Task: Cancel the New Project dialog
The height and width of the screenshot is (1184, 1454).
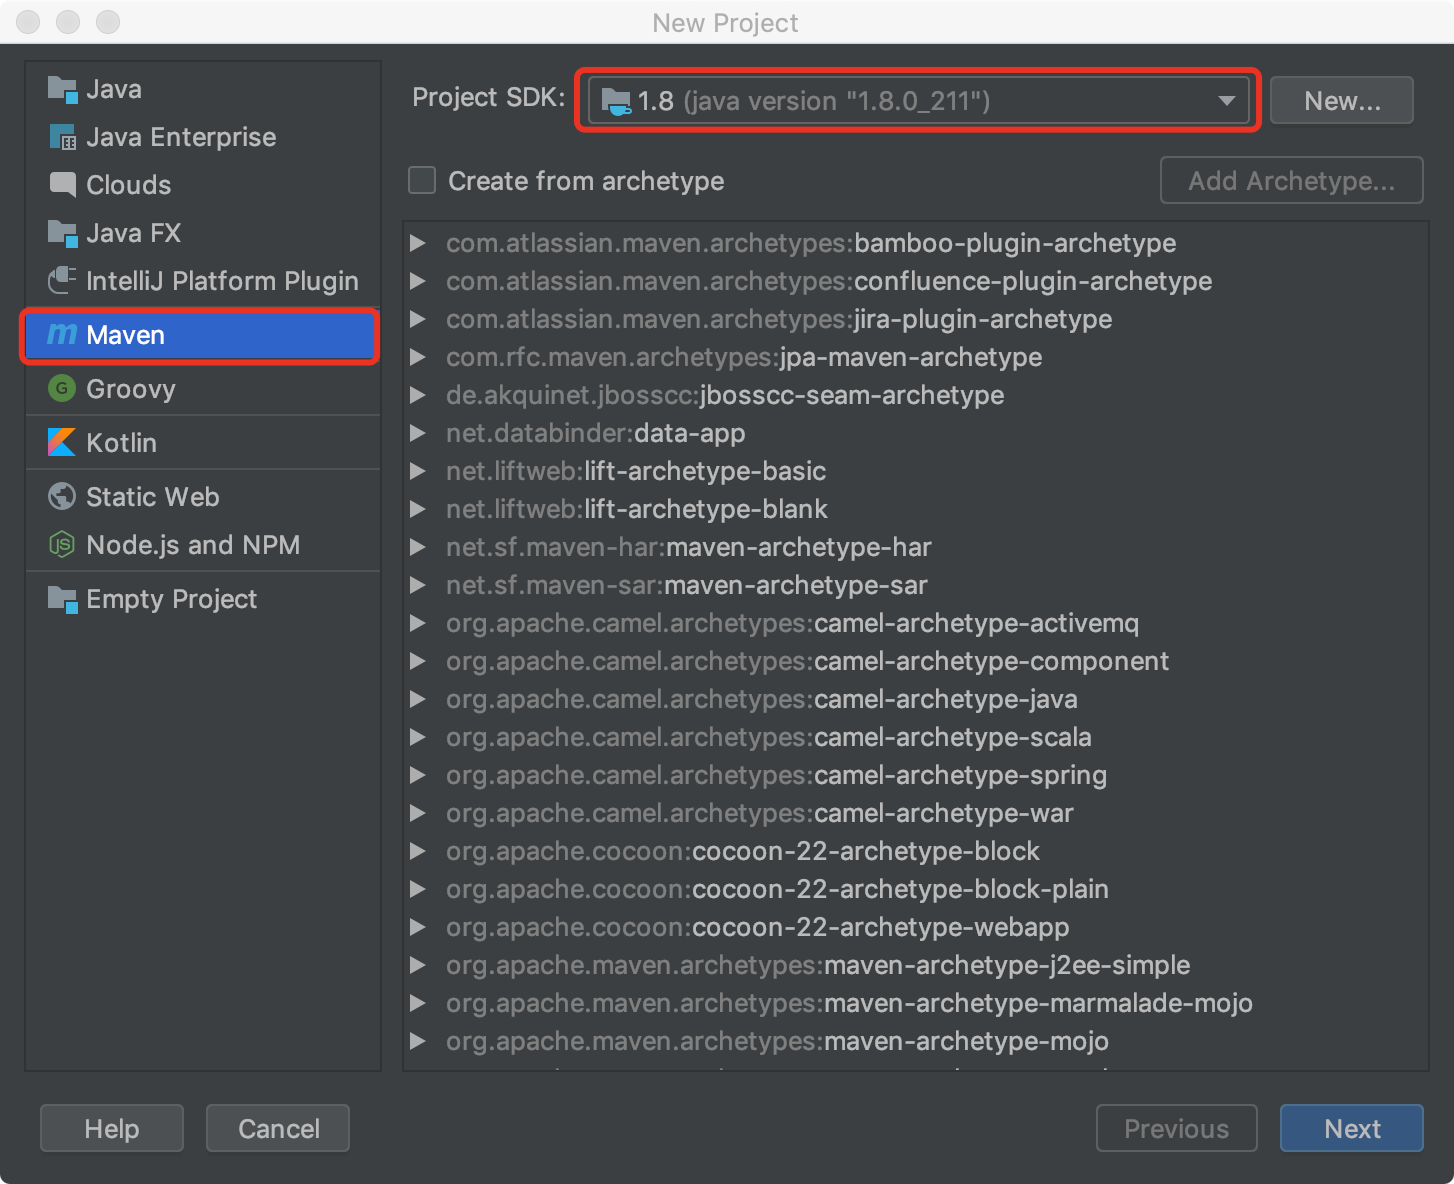Action: pos(278,1129)
